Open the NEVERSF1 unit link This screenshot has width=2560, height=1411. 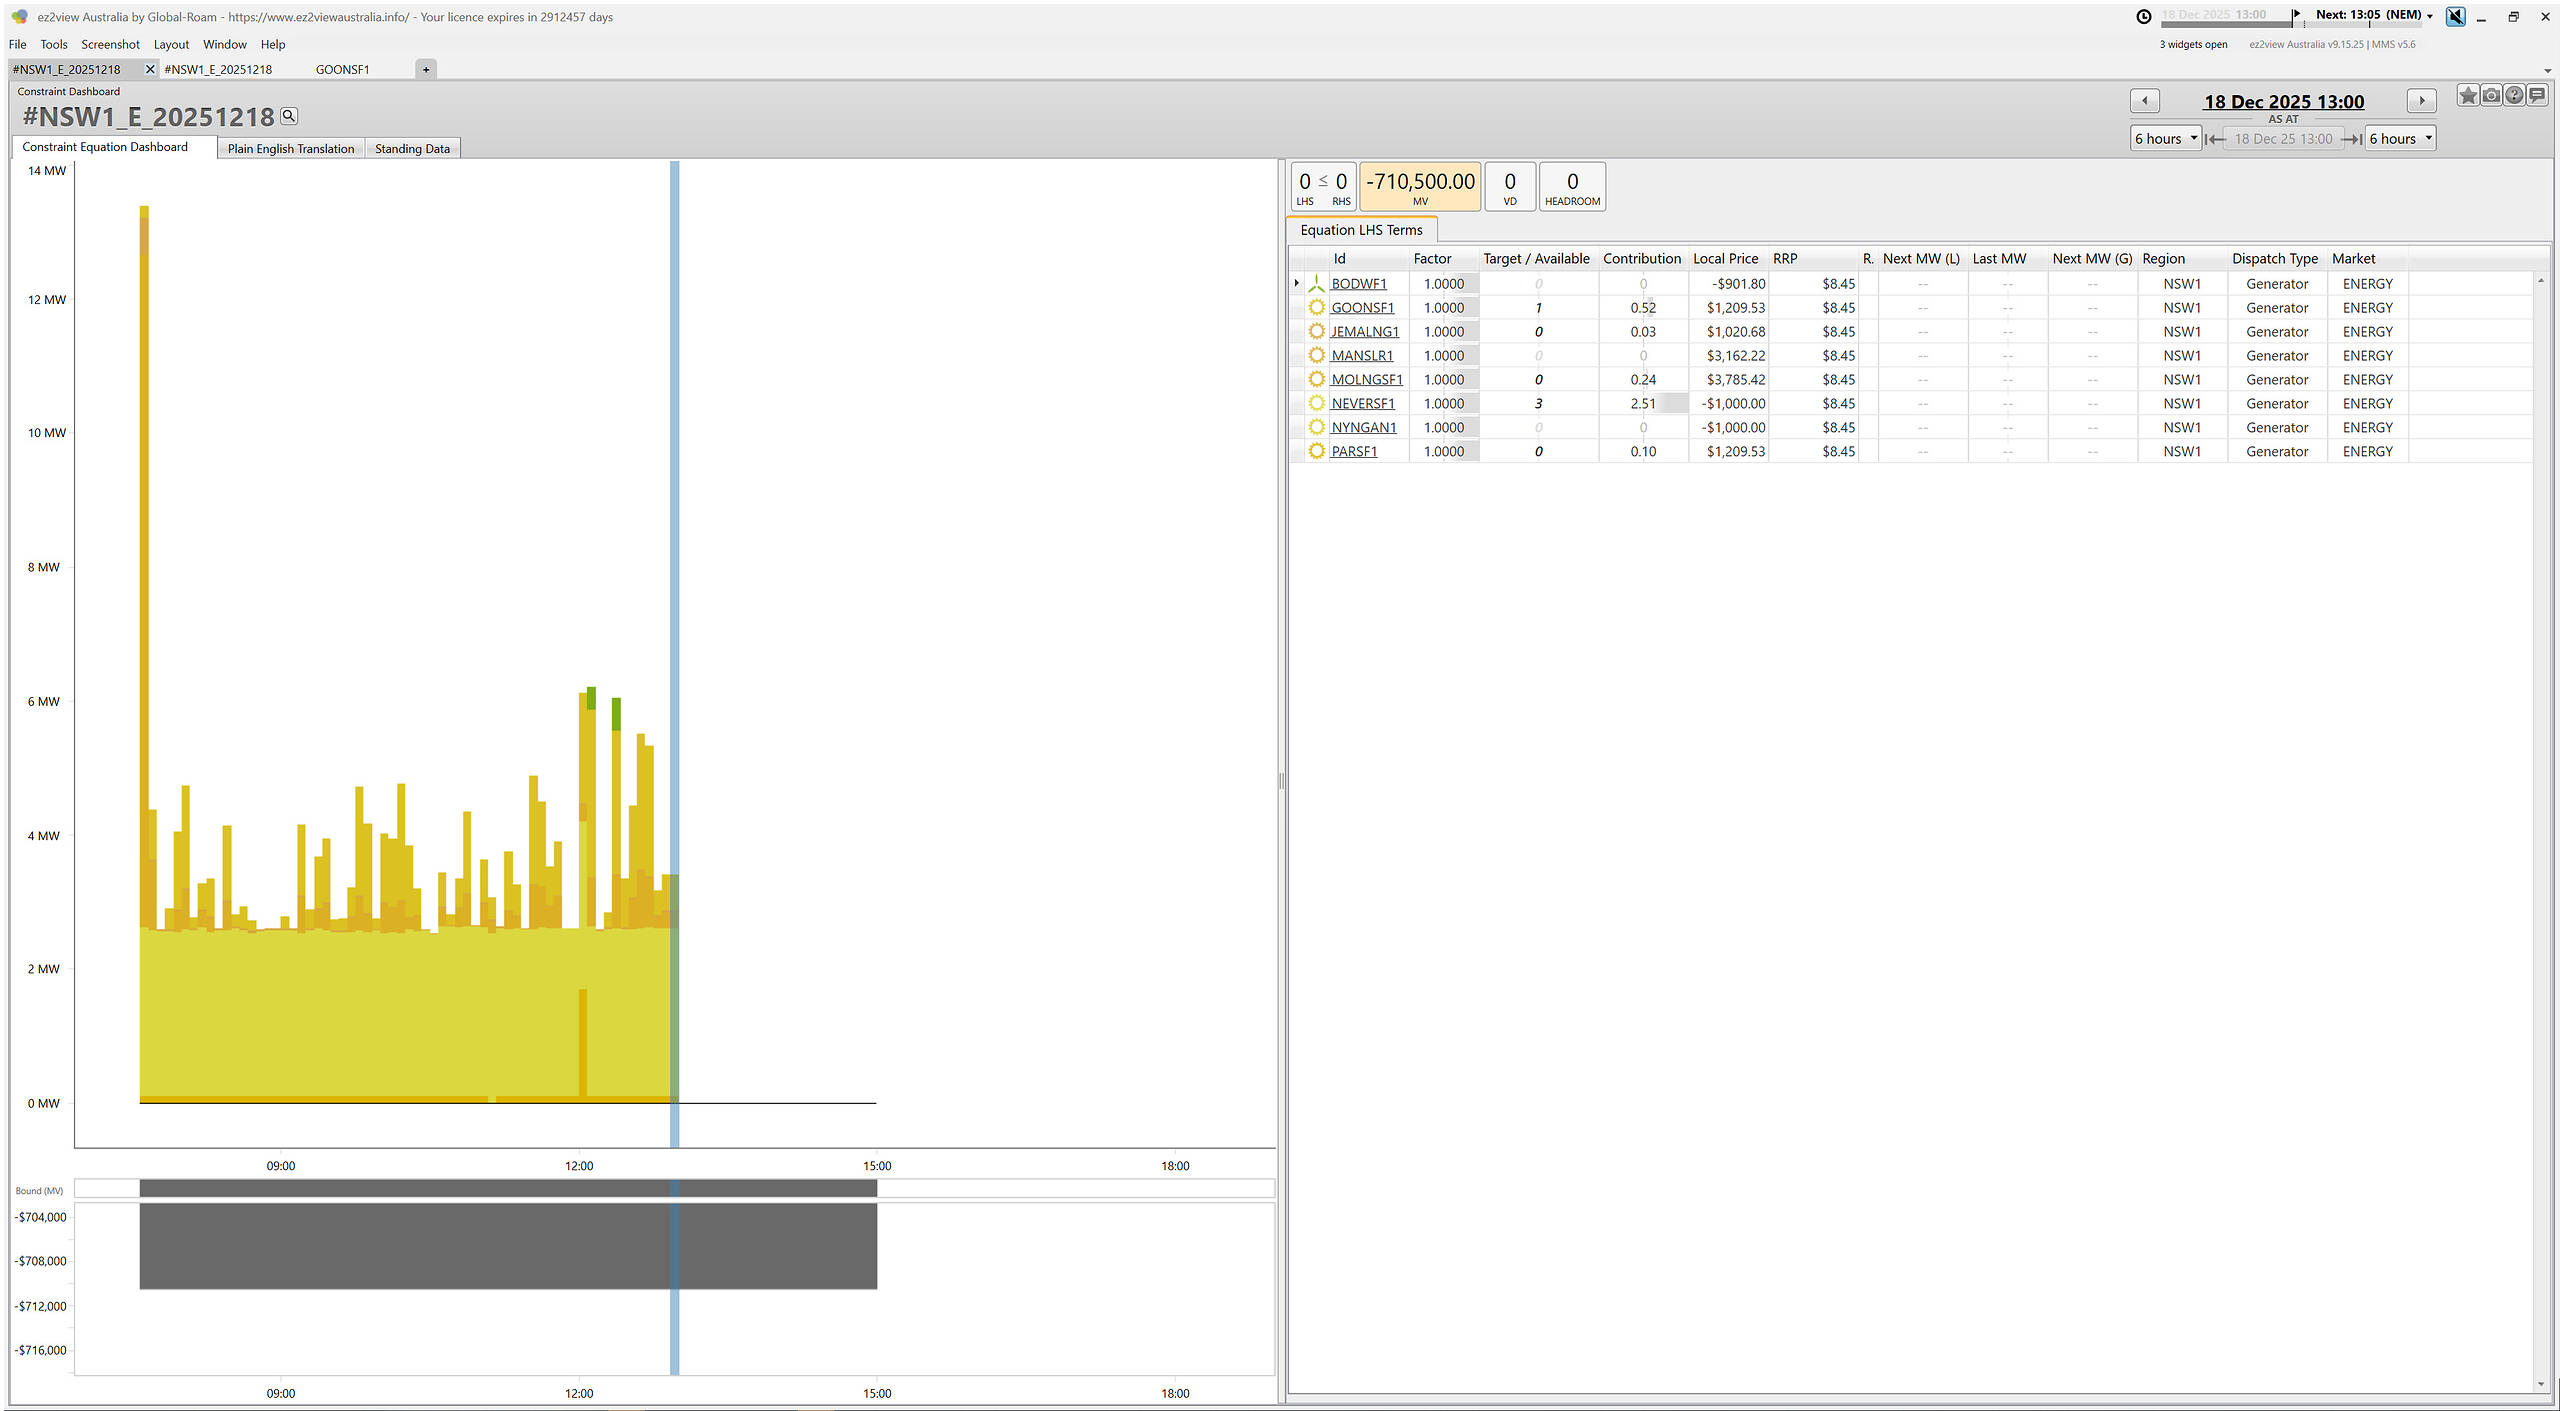[1362, 404]
